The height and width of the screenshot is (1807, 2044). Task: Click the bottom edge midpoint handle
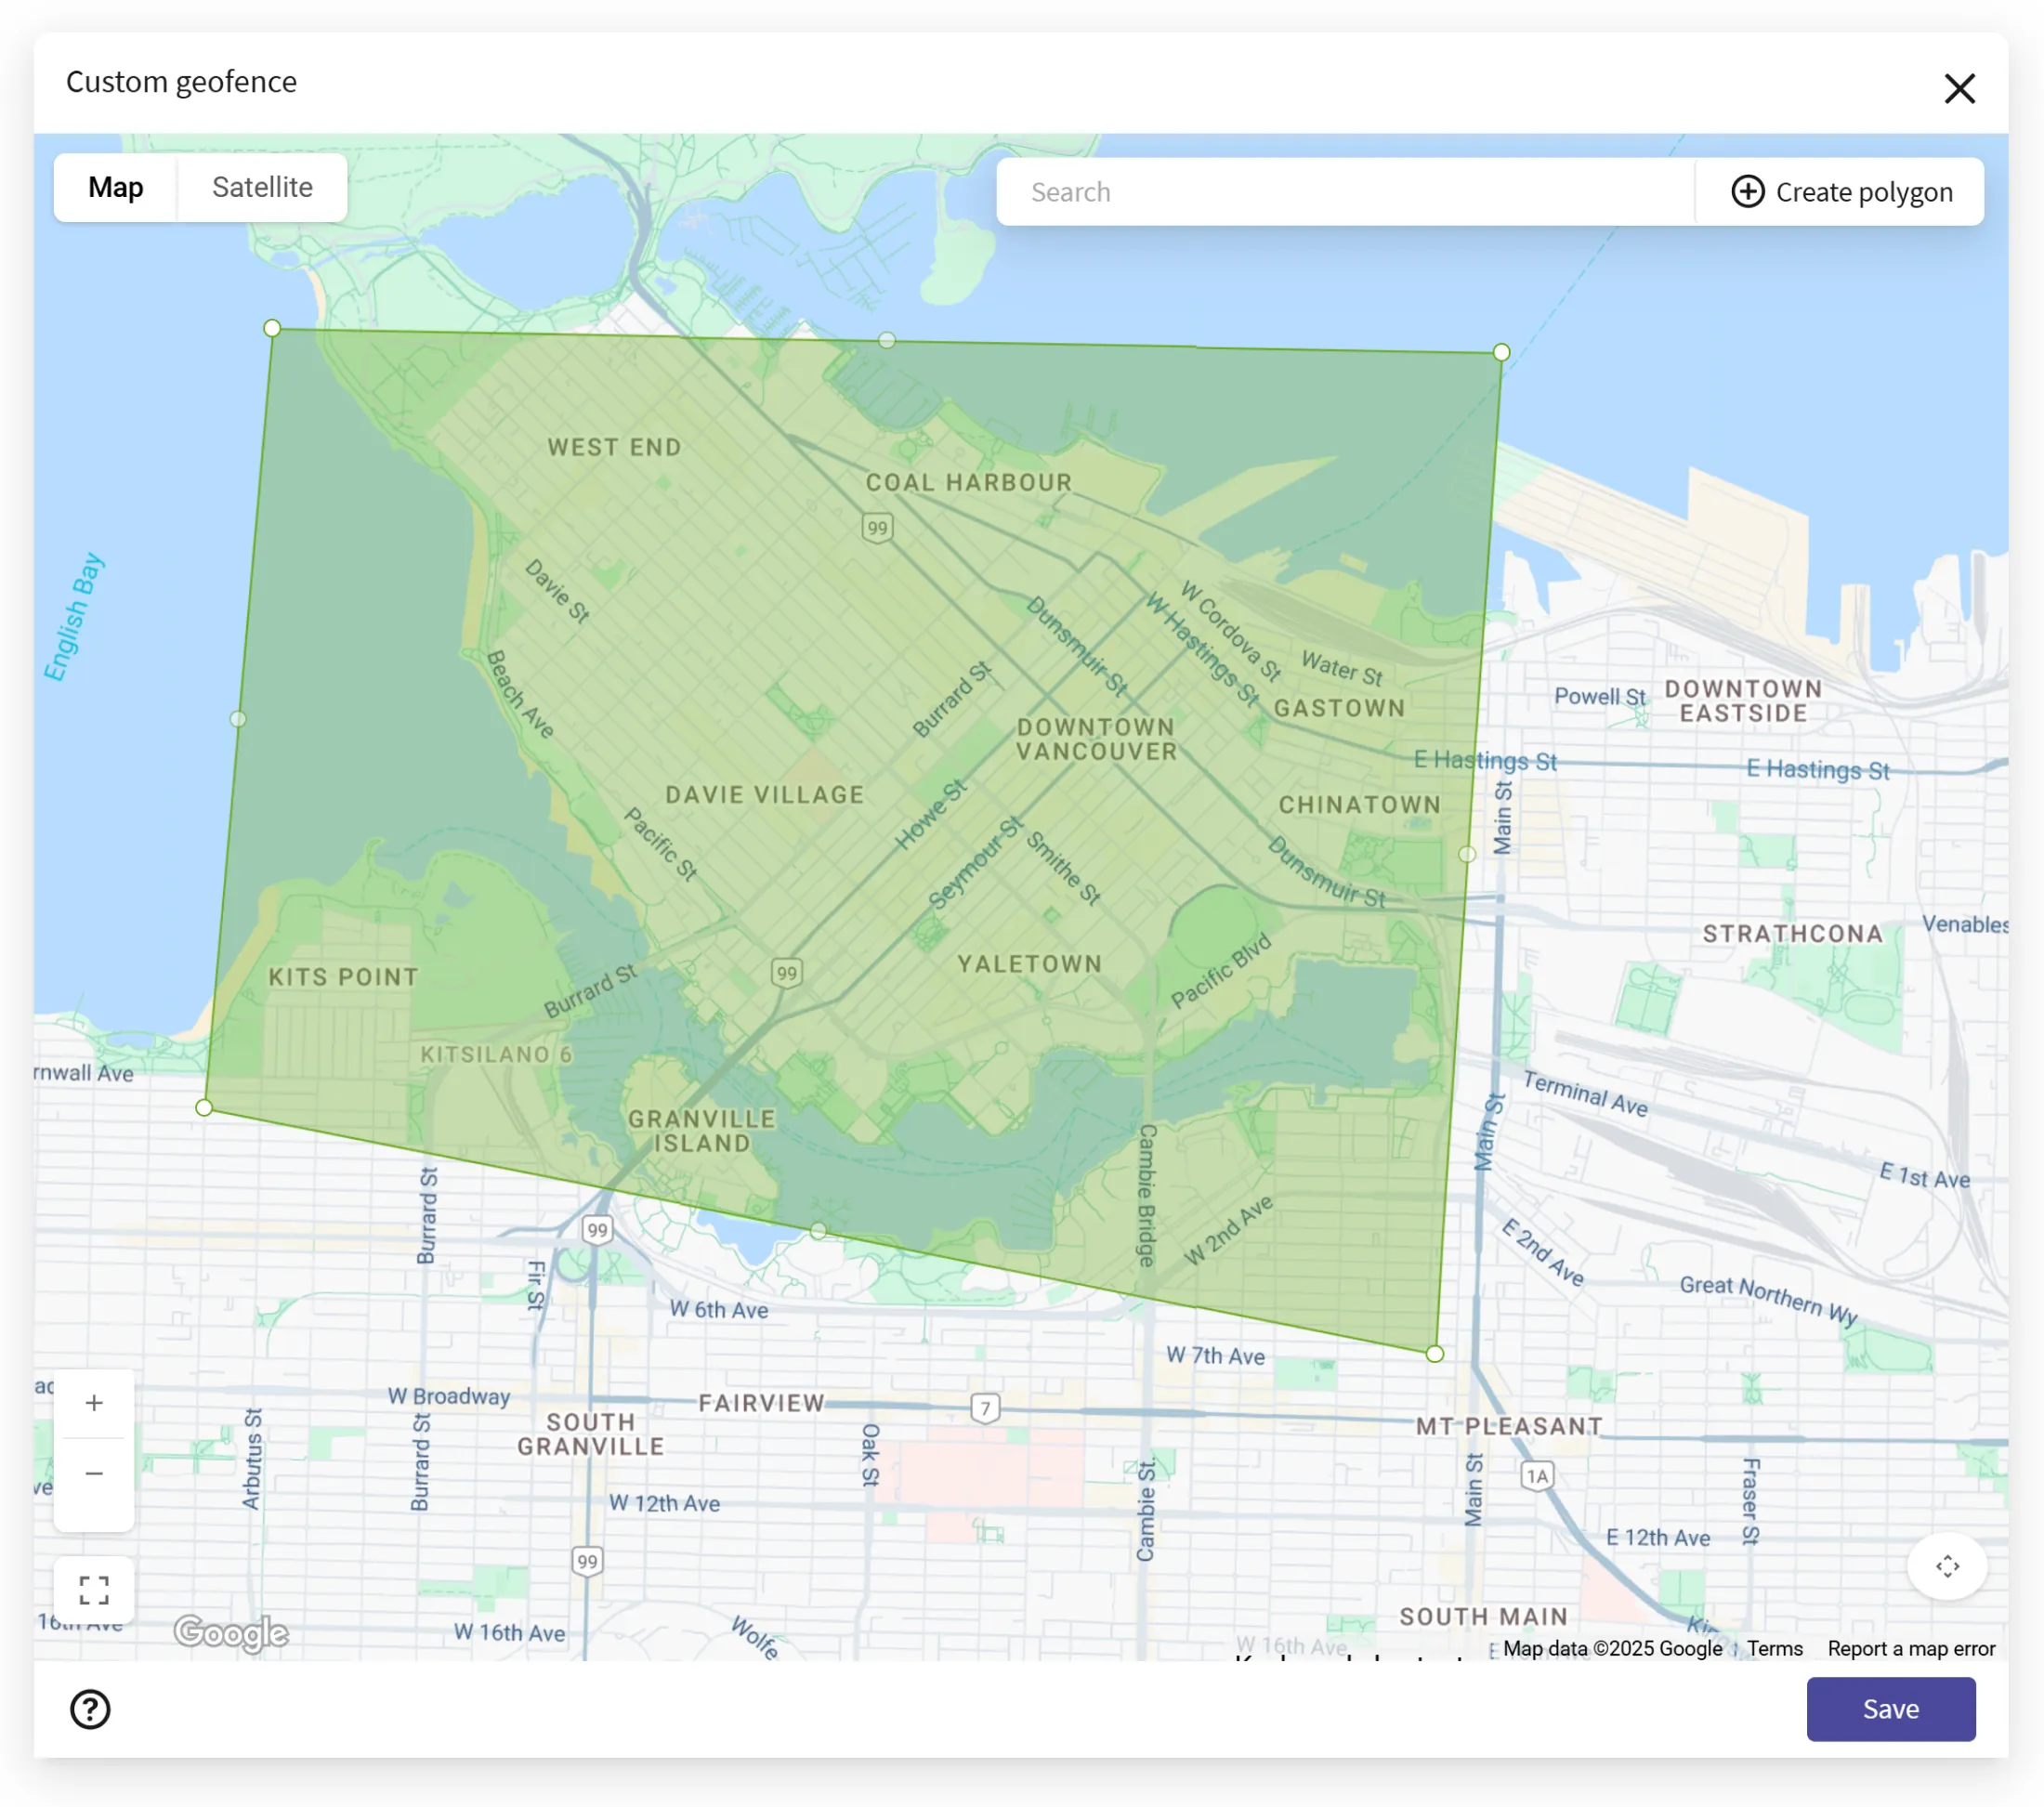pos(819,1231)
